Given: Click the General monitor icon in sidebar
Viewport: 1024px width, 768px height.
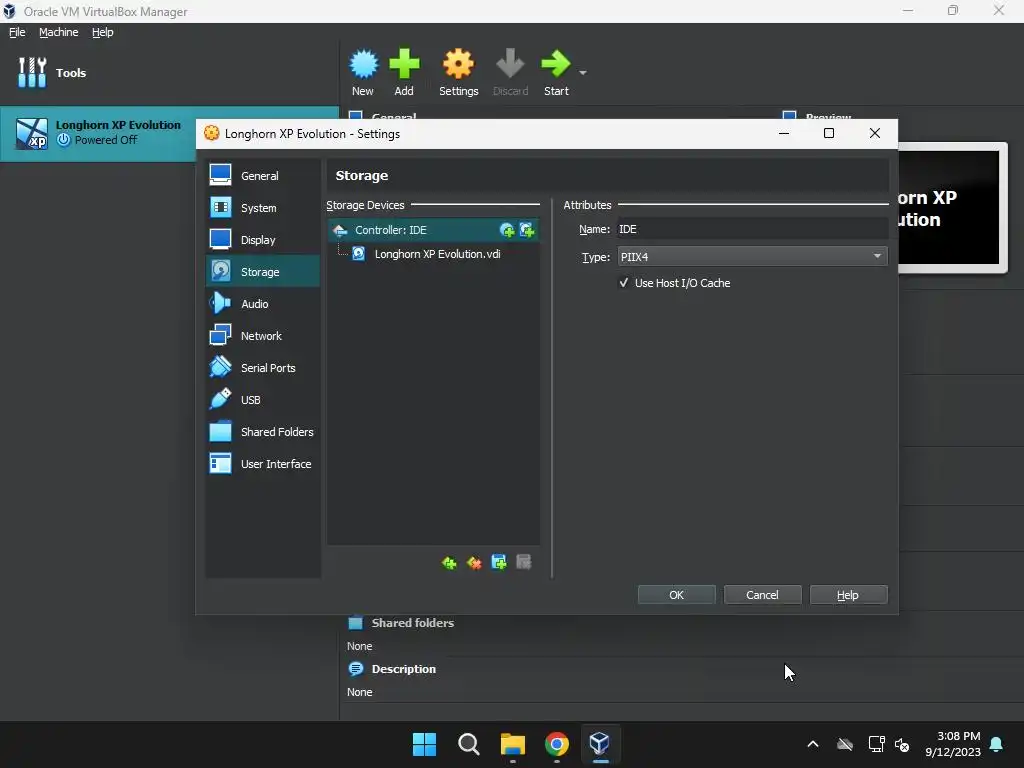Looking at the screenshot, I should (221, 174).
